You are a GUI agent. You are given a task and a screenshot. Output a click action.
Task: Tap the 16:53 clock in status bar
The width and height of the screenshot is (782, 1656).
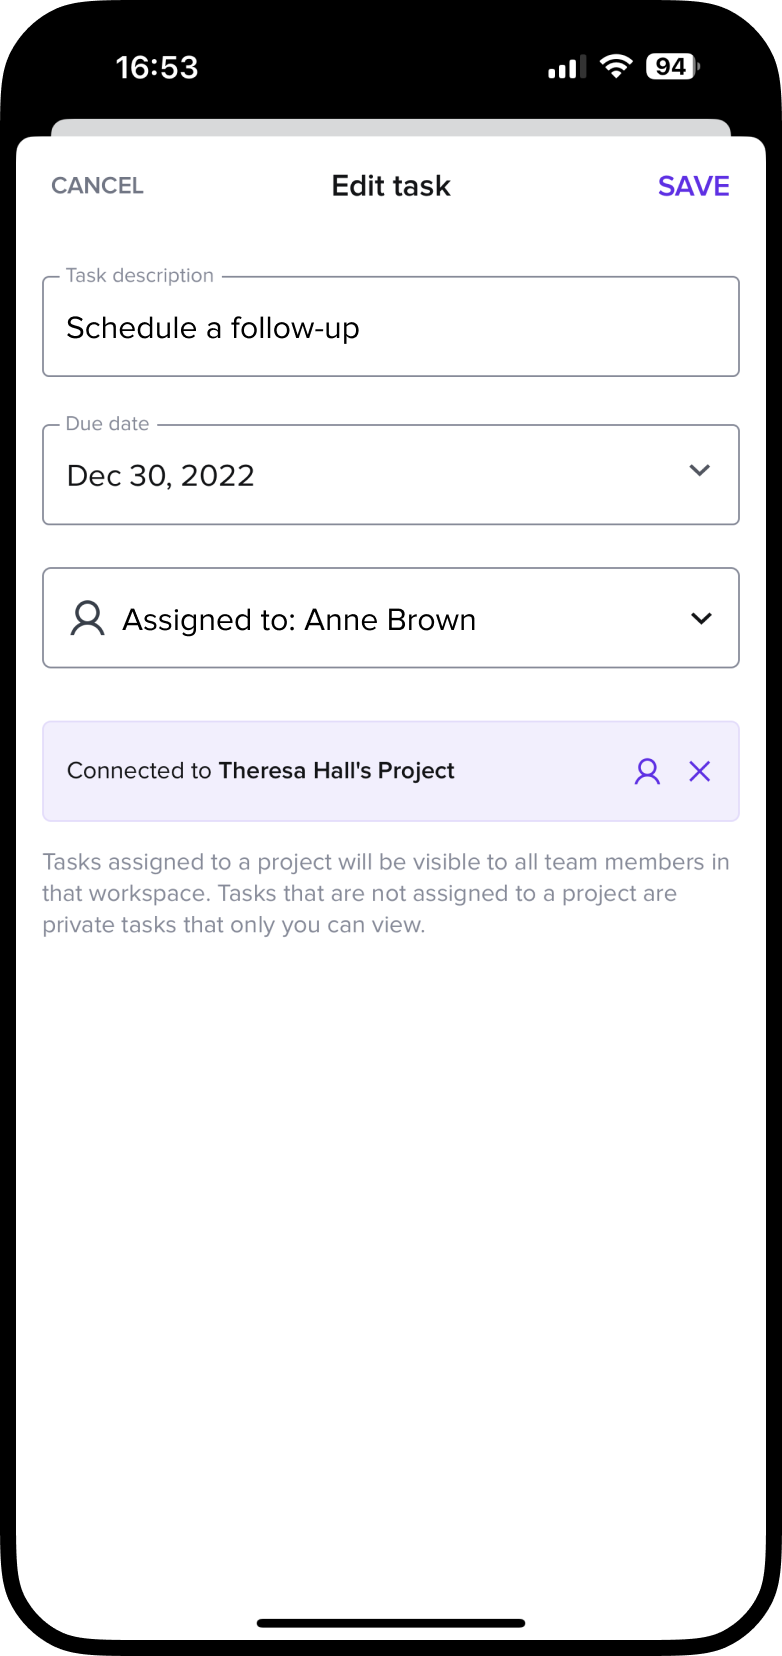pos(157,67)
